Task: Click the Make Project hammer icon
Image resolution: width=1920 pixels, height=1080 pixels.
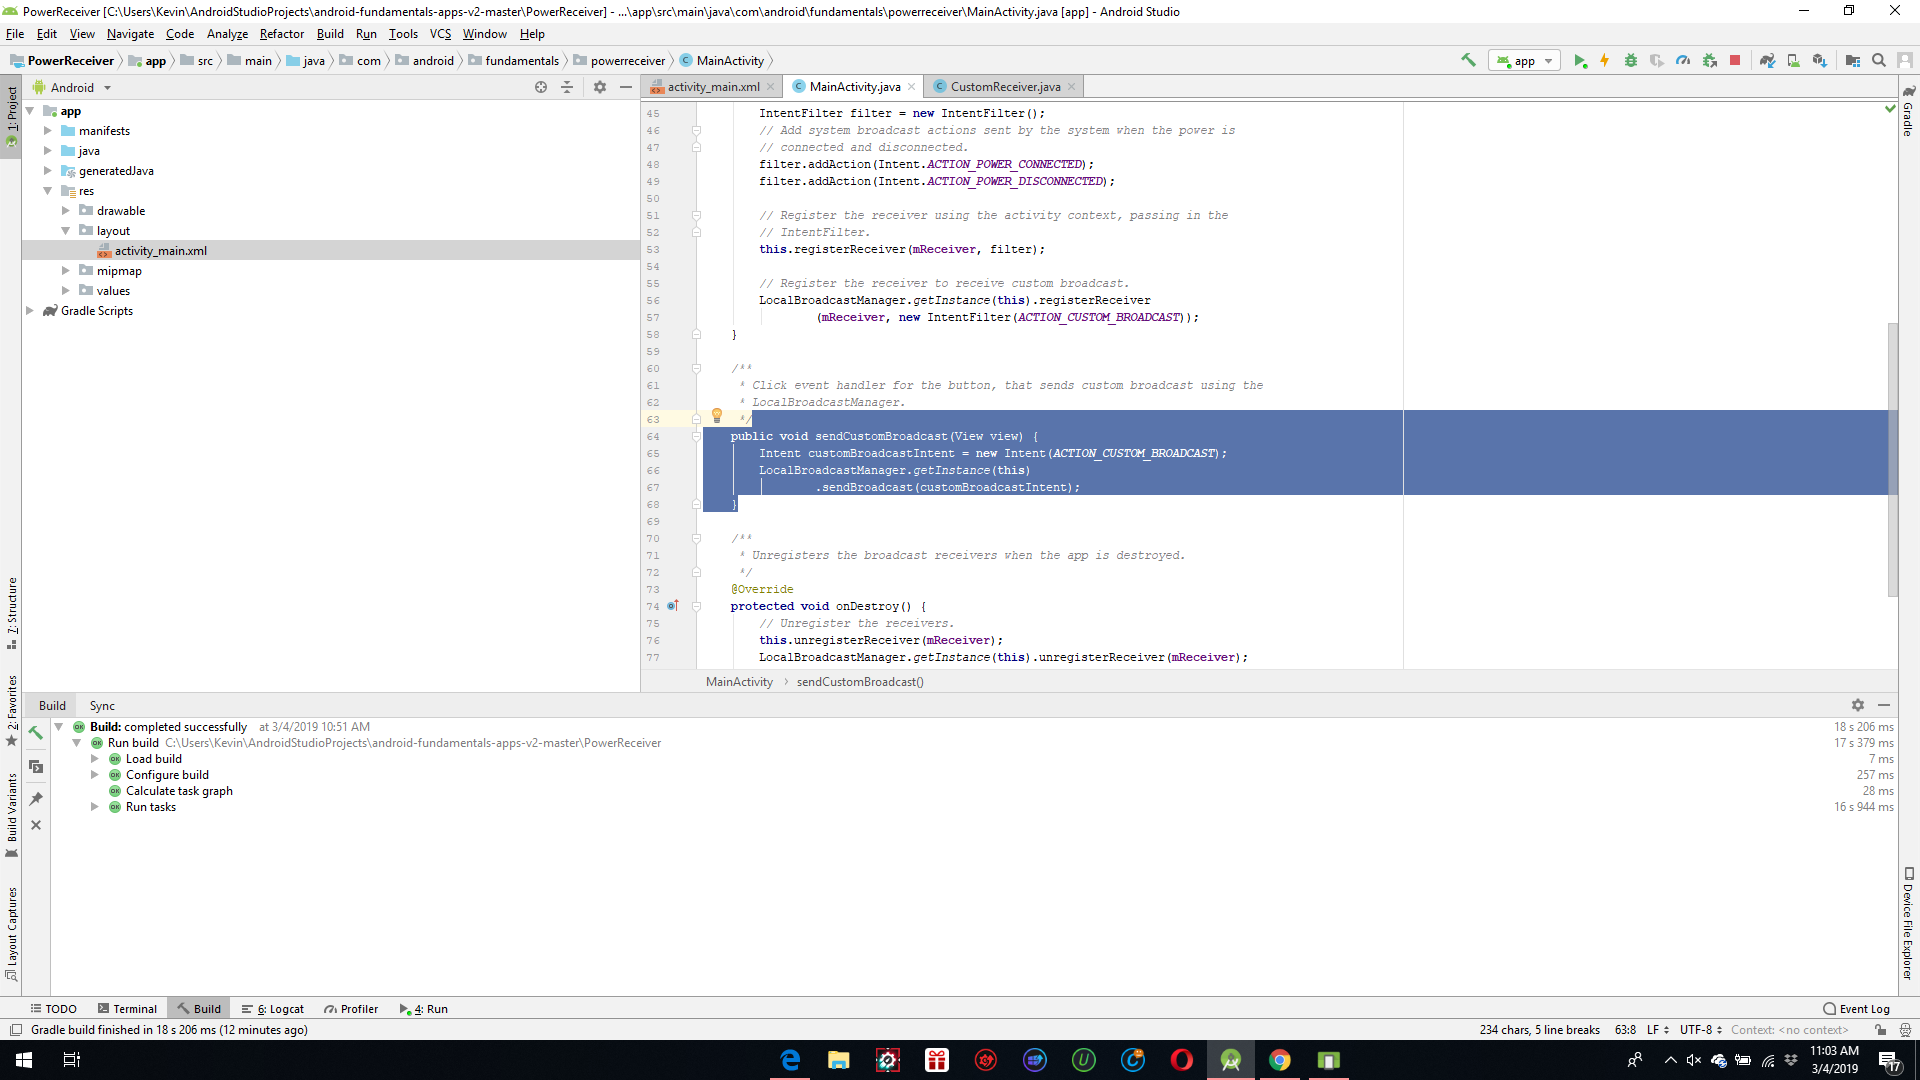Action: pos(1468,60)
